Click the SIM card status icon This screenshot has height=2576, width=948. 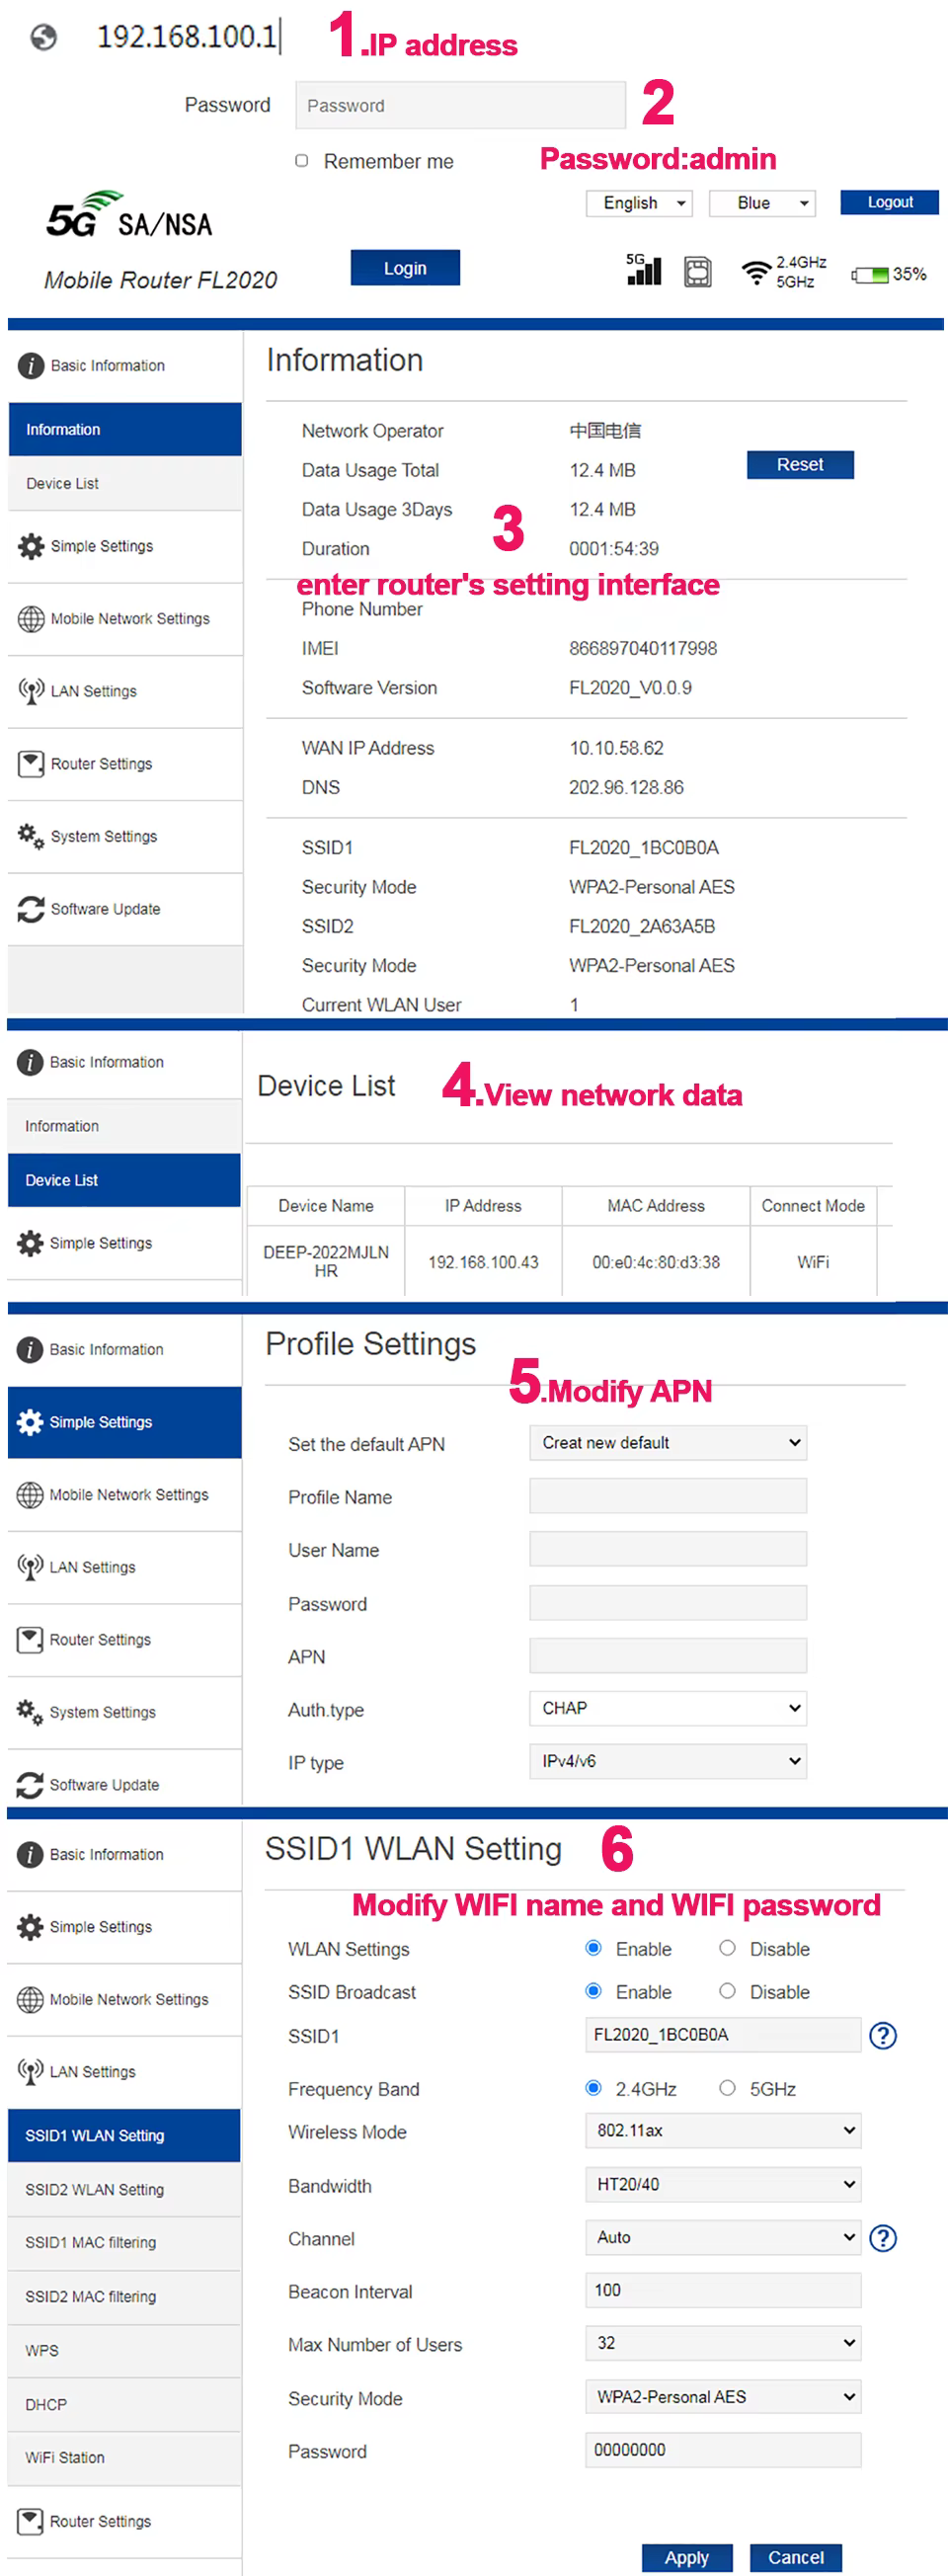click(697, 272)
